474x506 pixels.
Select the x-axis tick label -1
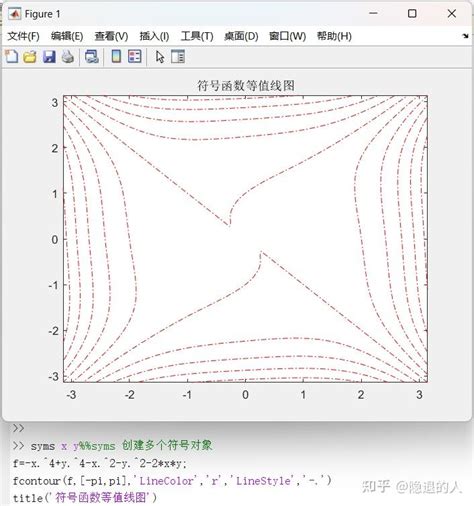pos(187,395)
